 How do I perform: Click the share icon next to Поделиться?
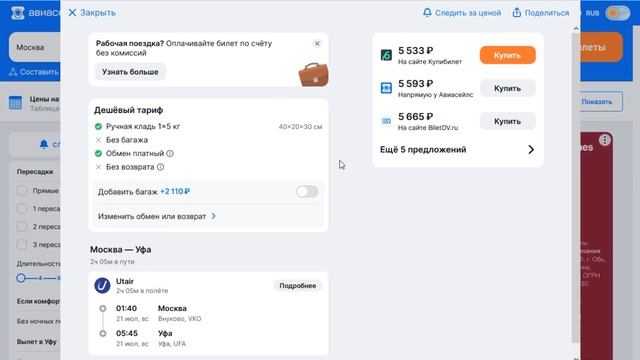517,12
